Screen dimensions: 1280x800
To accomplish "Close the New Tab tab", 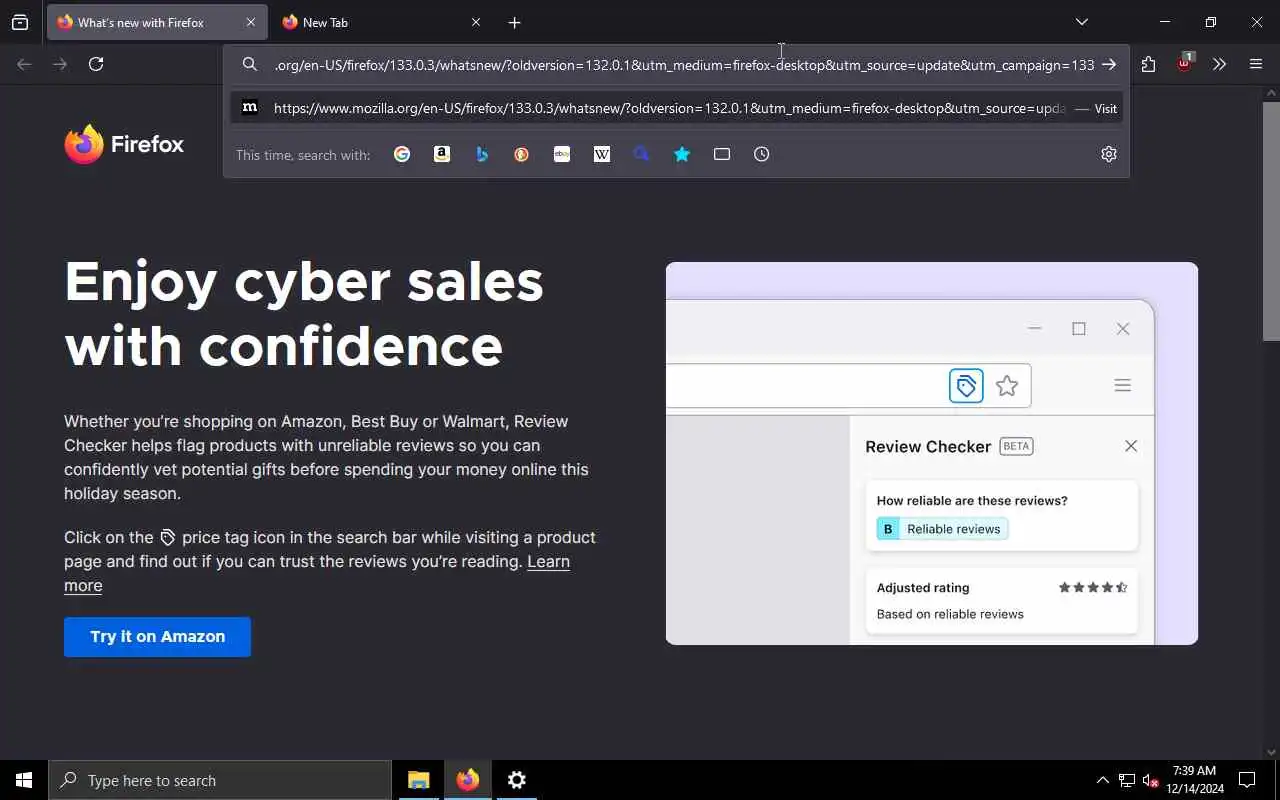I will point(476,22).
